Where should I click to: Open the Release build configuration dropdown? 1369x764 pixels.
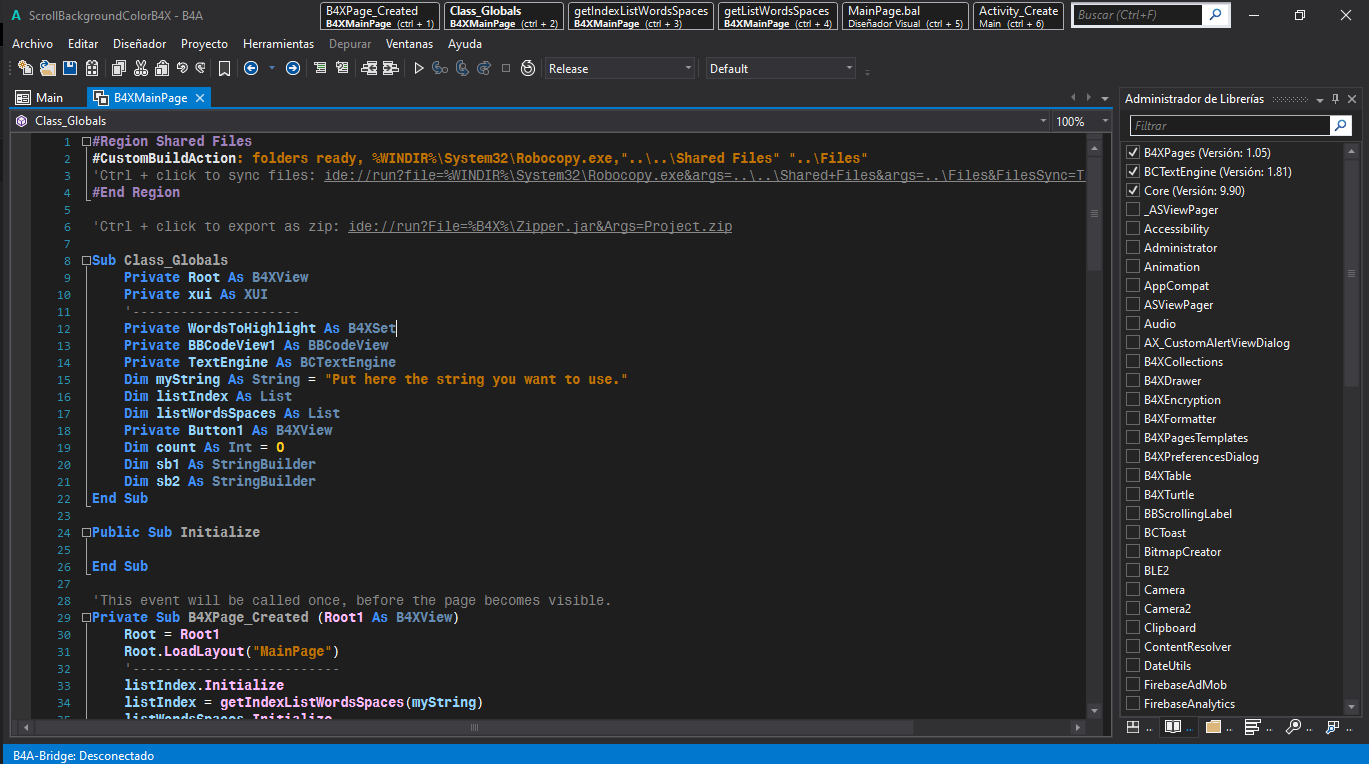tap(620, 68)
